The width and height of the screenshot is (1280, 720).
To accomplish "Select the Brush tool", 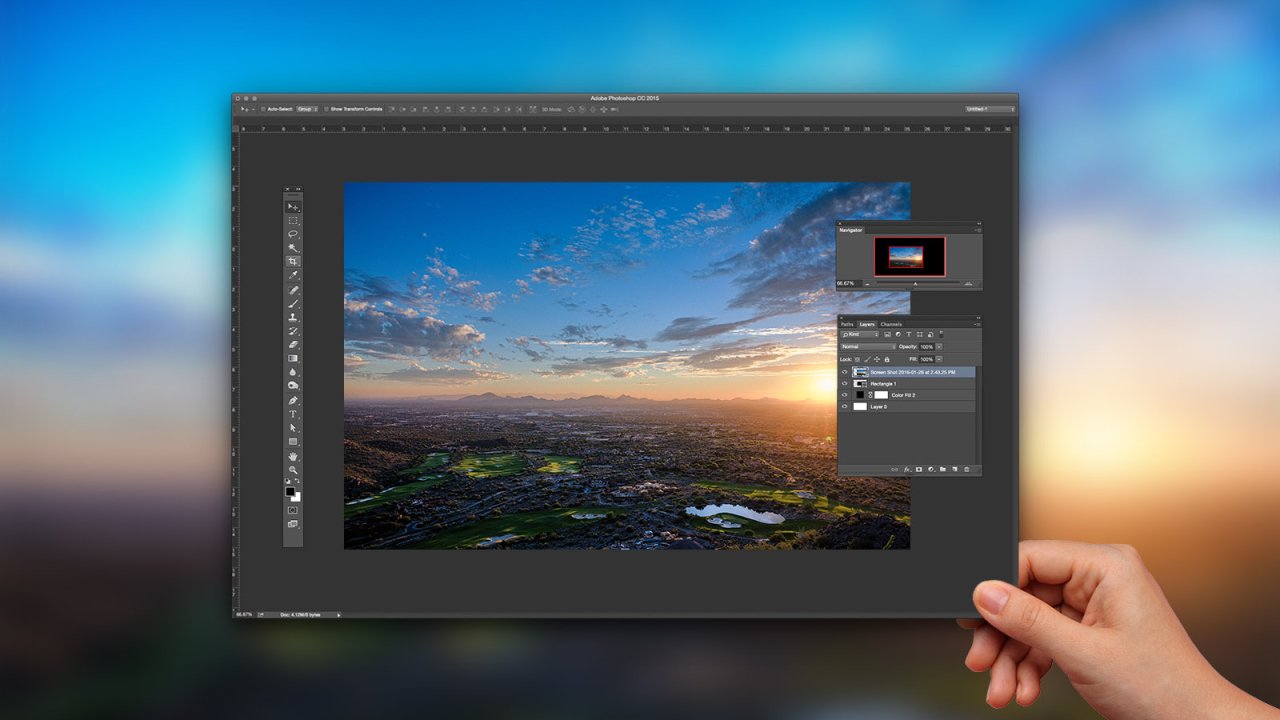I will click(x=292, y=301).
